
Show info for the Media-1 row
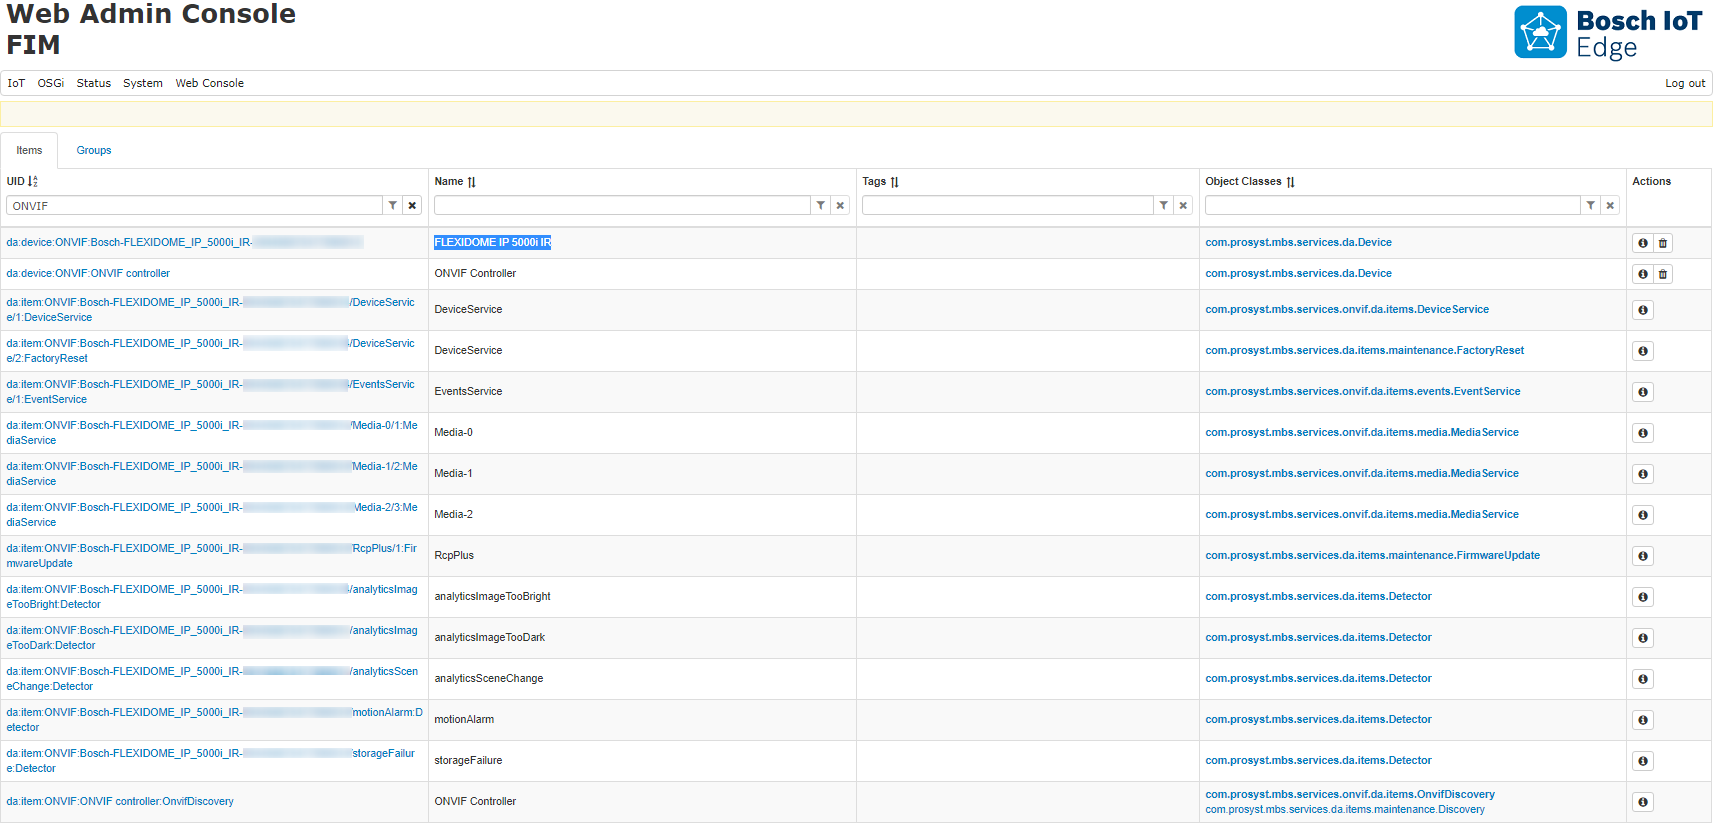[x=1642, y=474]
